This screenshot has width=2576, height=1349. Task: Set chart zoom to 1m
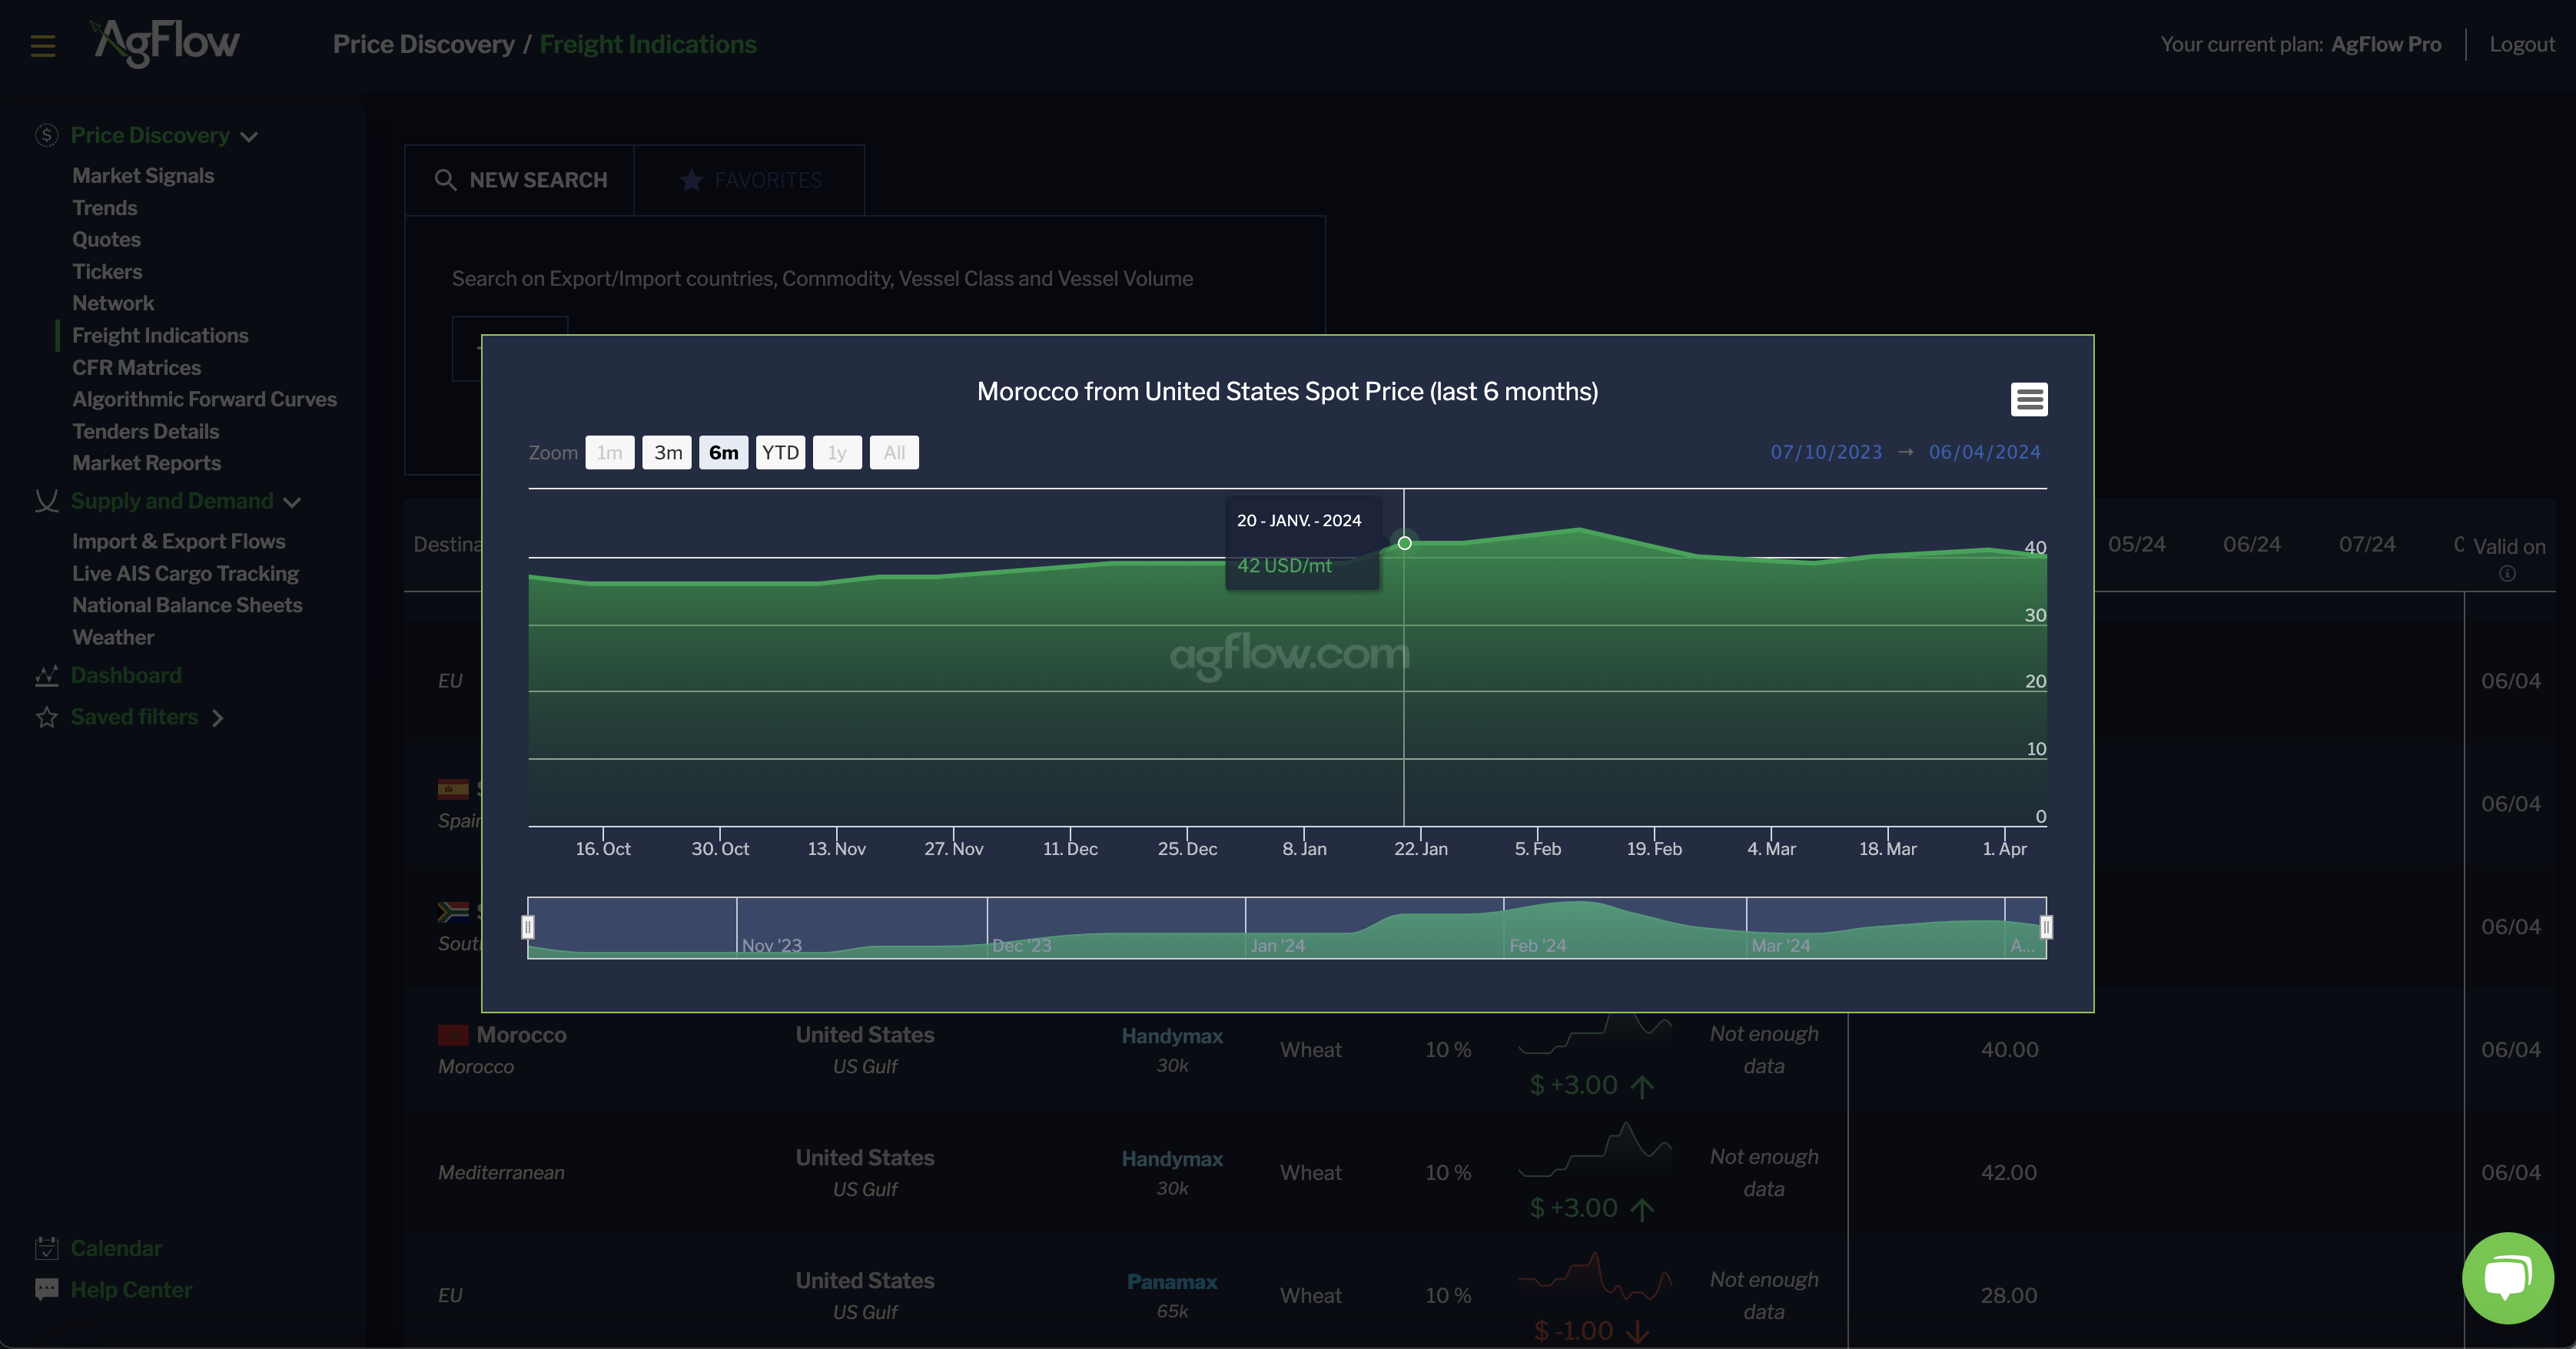[609, 453]
